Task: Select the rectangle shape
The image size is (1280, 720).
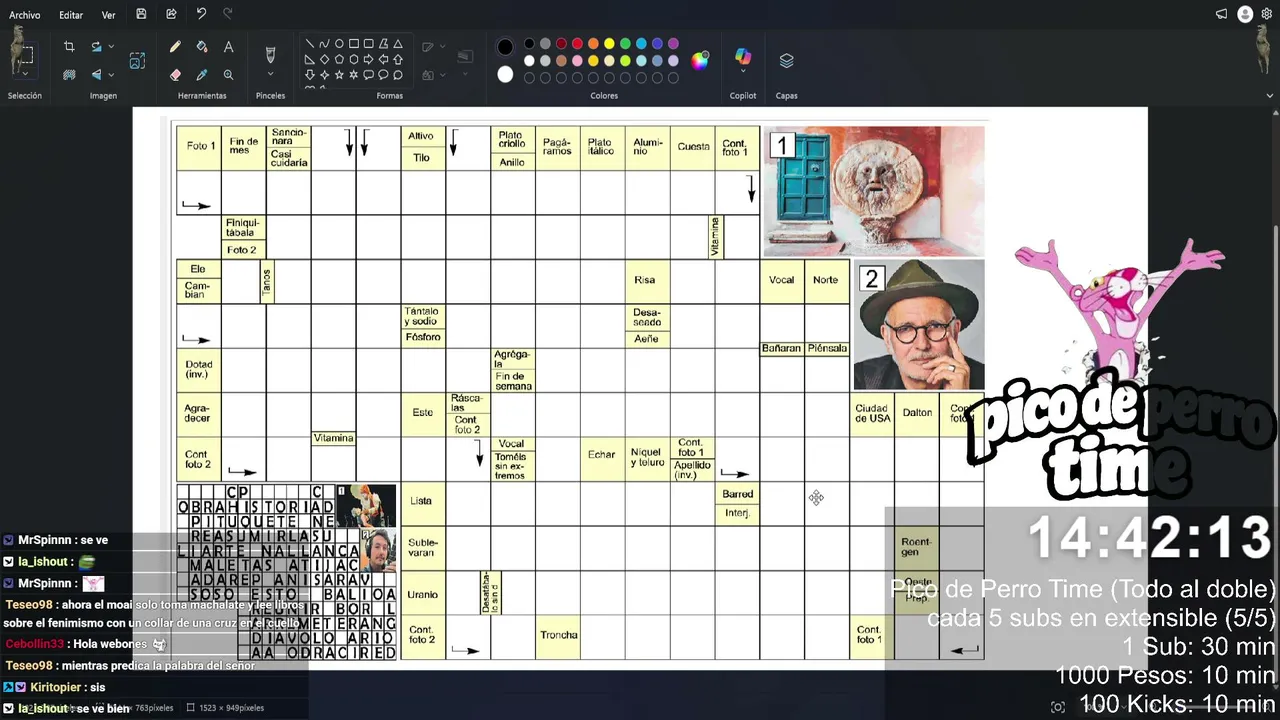Action: (x=354, y=44)
